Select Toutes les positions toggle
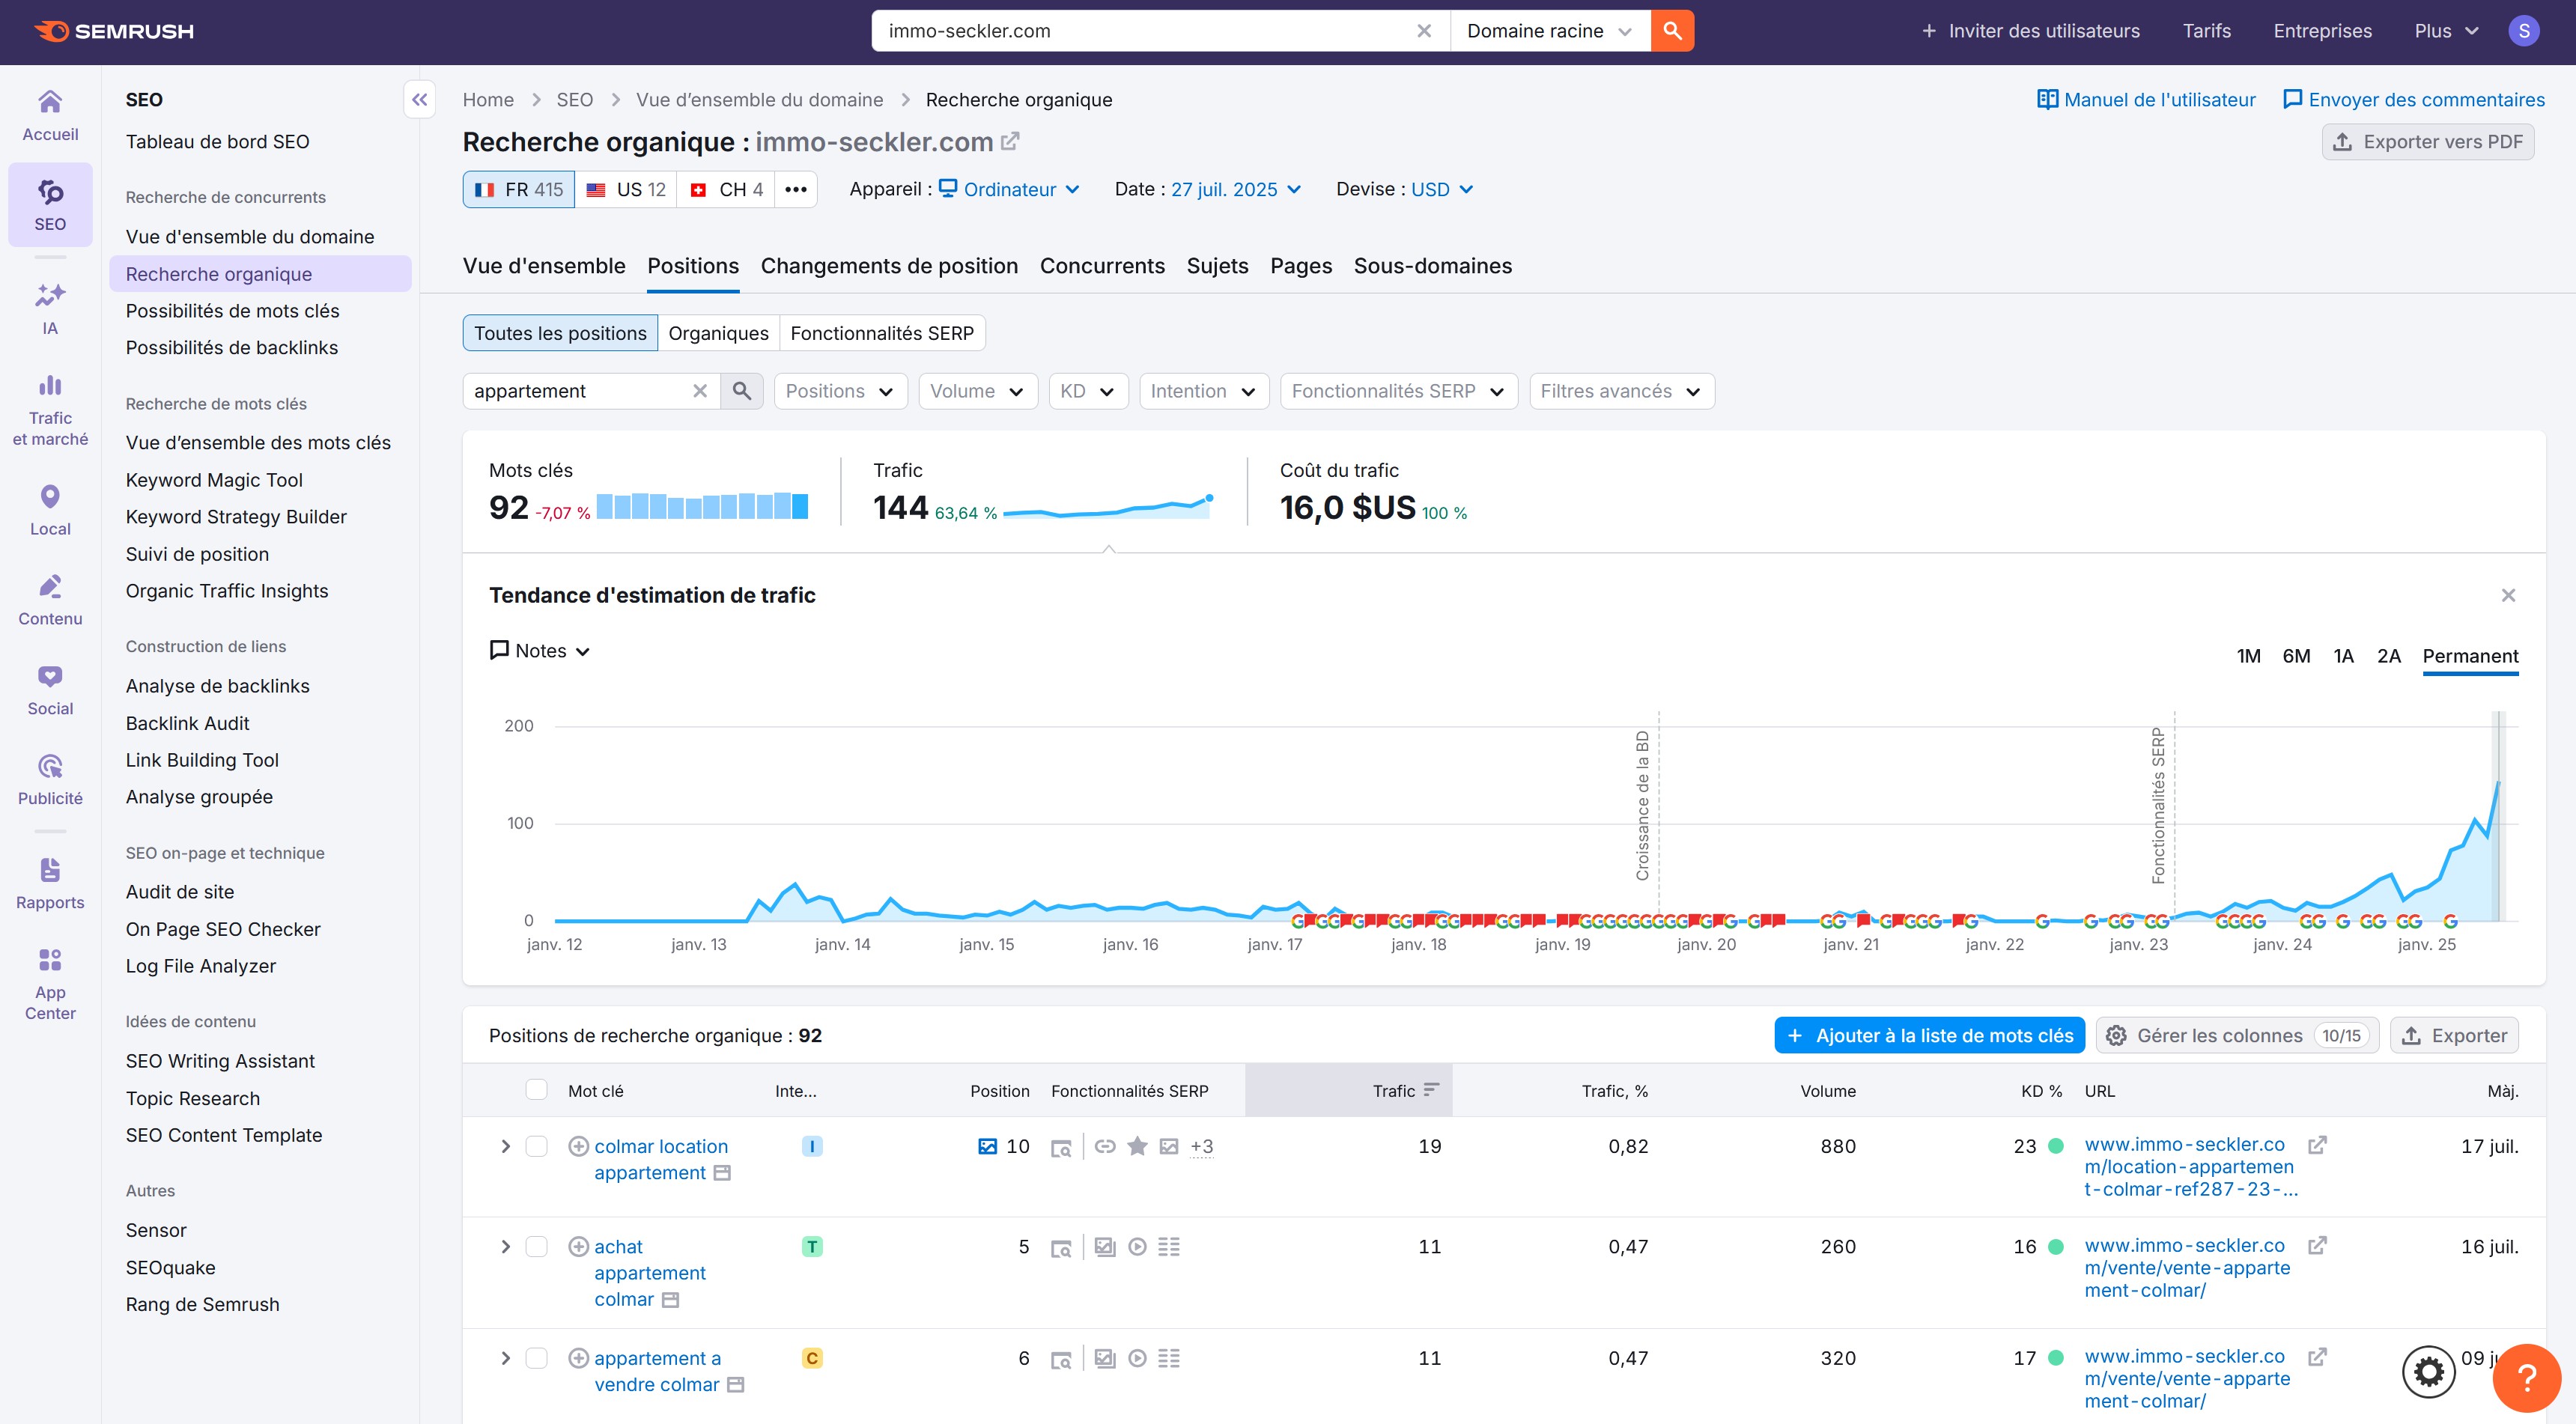2576x1424 pixels. point(560,333)
